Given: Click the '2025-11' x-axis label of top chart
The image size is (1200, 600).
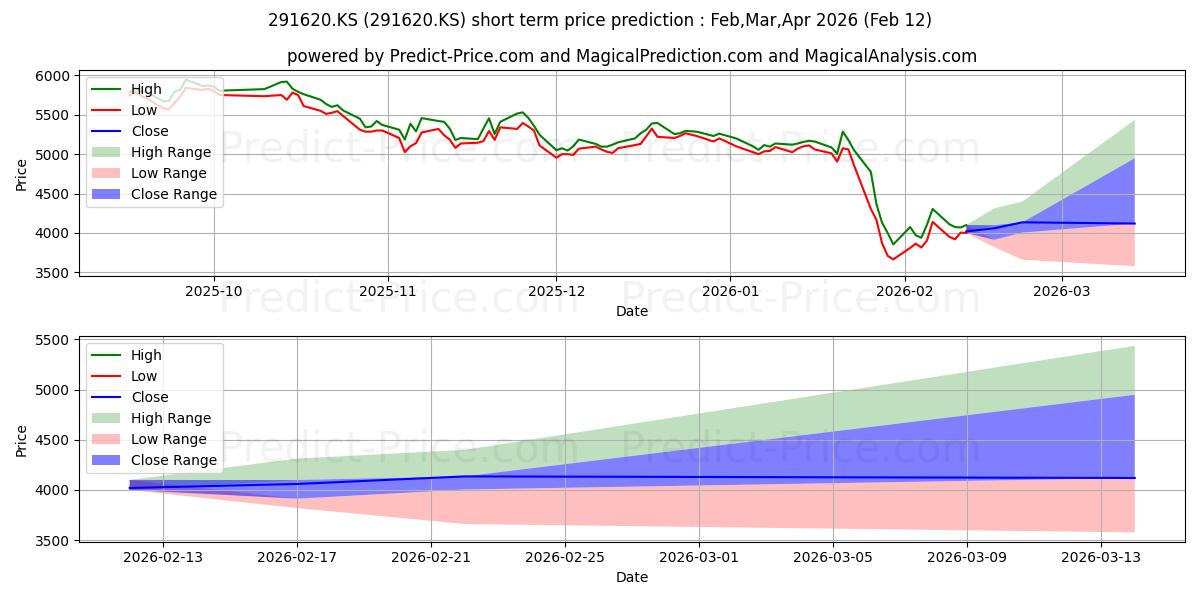Looking at the screenshot, I should [388, 291].
